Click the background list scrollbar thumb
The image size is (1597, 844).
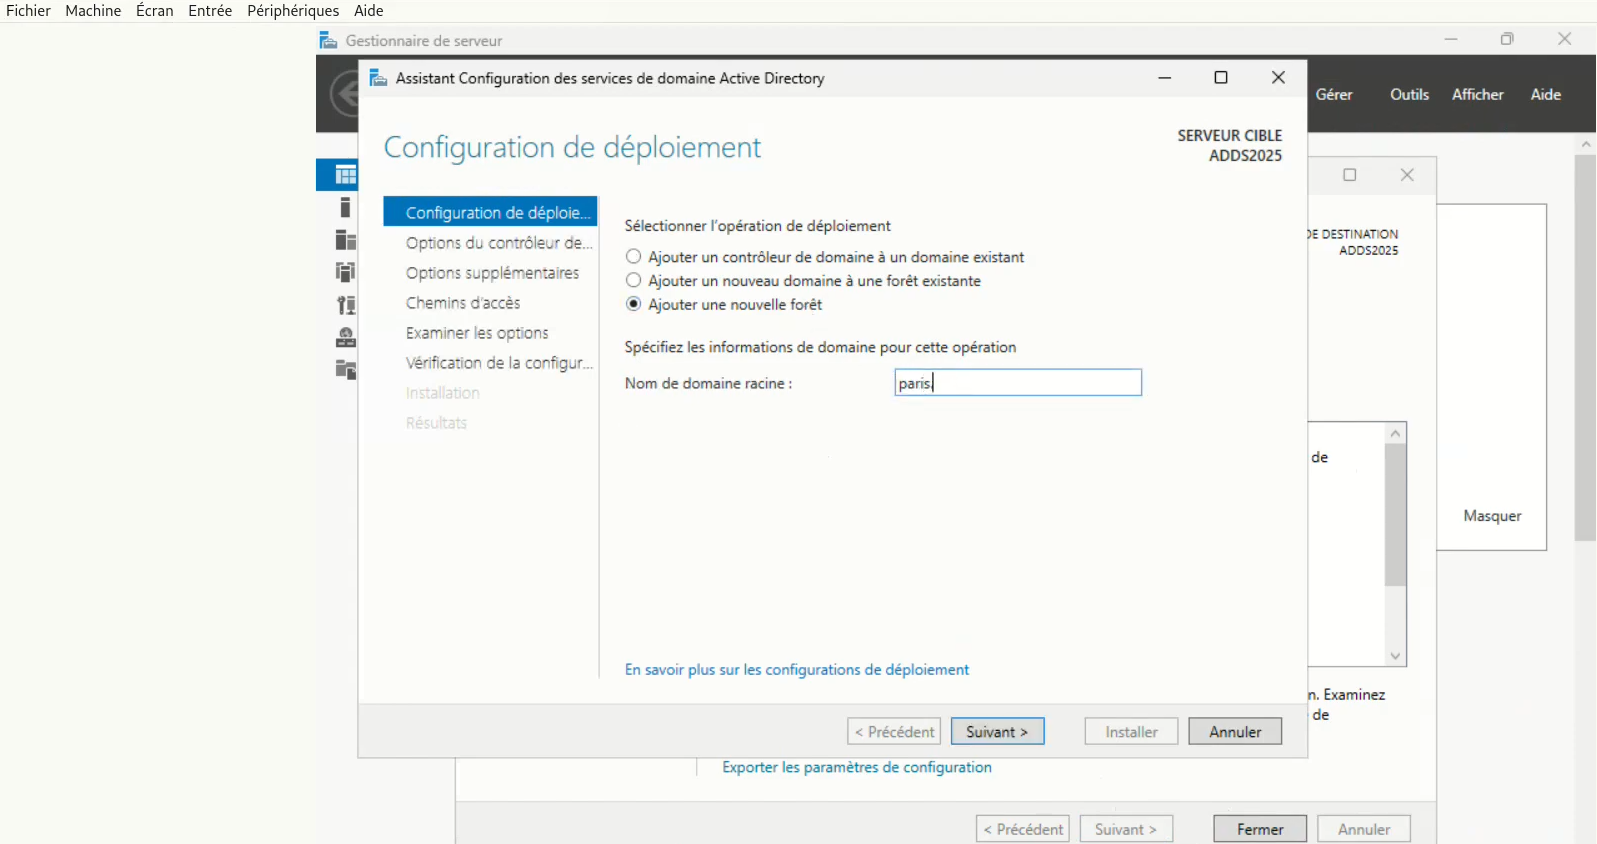(1395, 515)
